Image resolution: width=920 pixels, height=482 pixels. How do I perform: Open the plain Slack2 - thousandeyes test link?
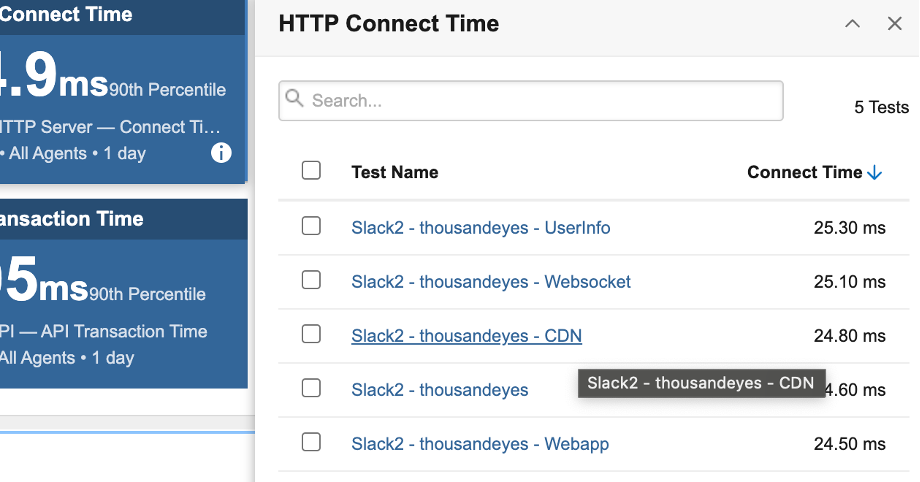coord(439,390)
